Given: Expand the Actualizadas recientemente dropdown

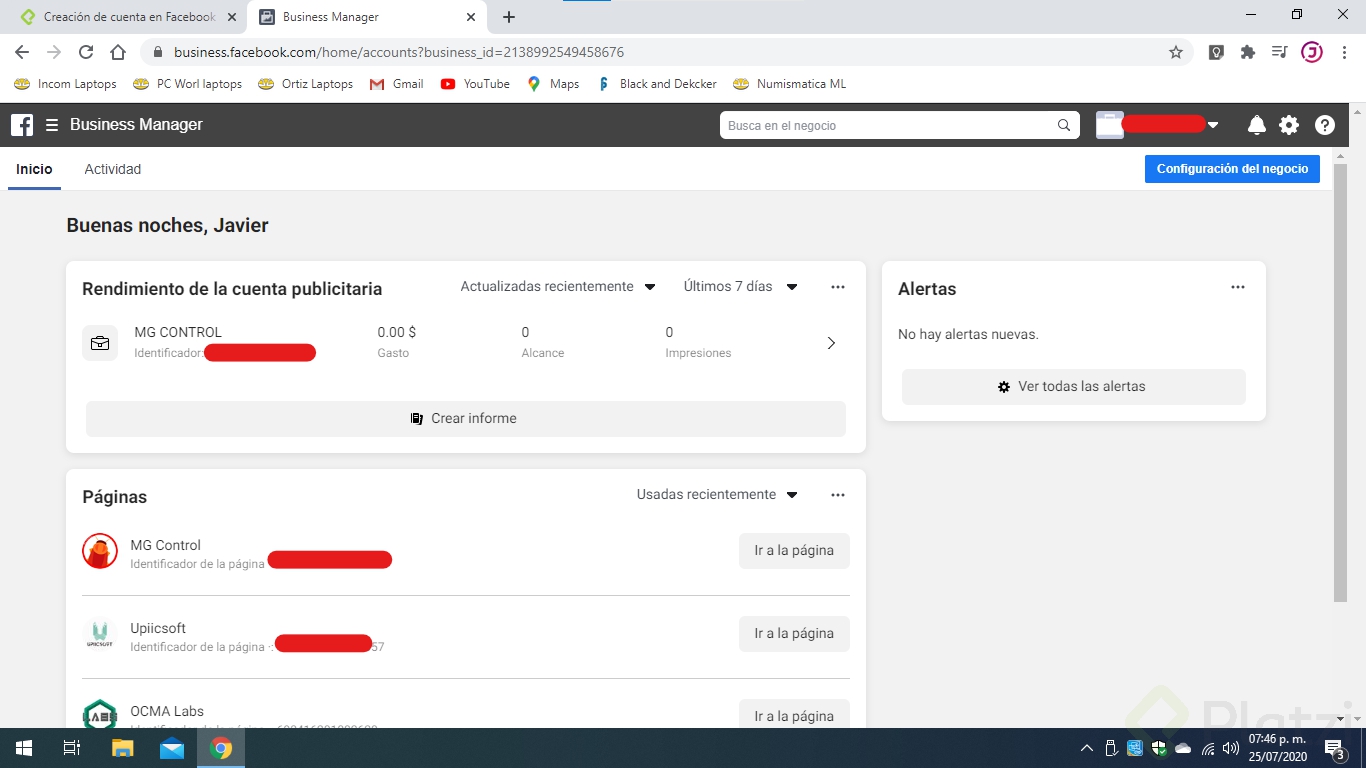Looking at the screenshot, I should [558, 287].
